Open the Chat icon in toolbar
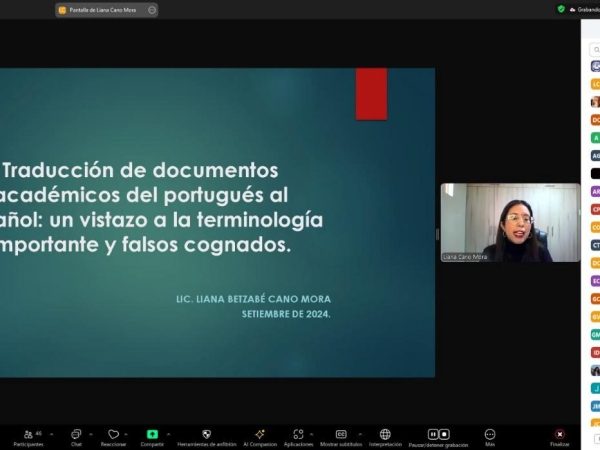This screenshot has height=450, width=600. pos(76,434)
